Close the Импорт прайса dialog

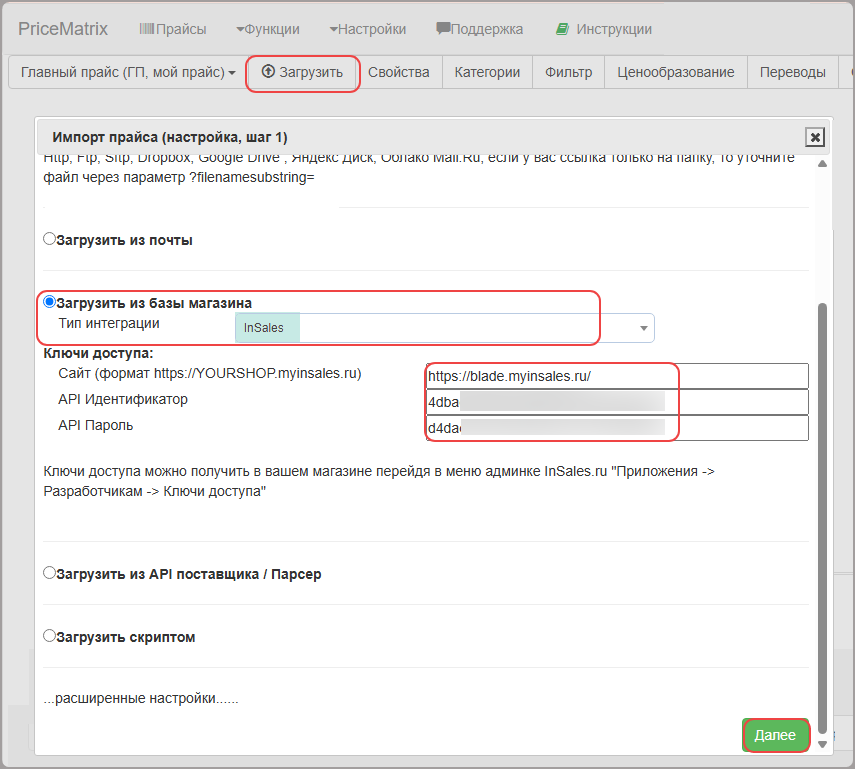pos(815,137)
